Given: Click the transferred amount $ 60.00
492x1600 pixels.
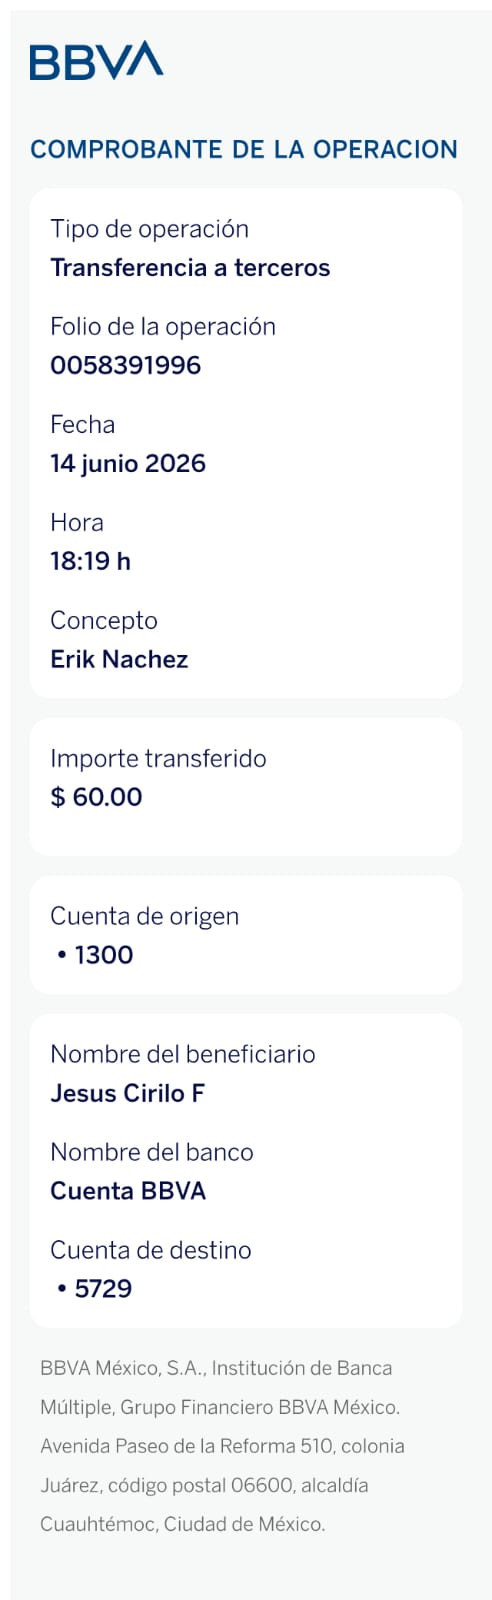Looking at the screenshot, I should (96, 797).
